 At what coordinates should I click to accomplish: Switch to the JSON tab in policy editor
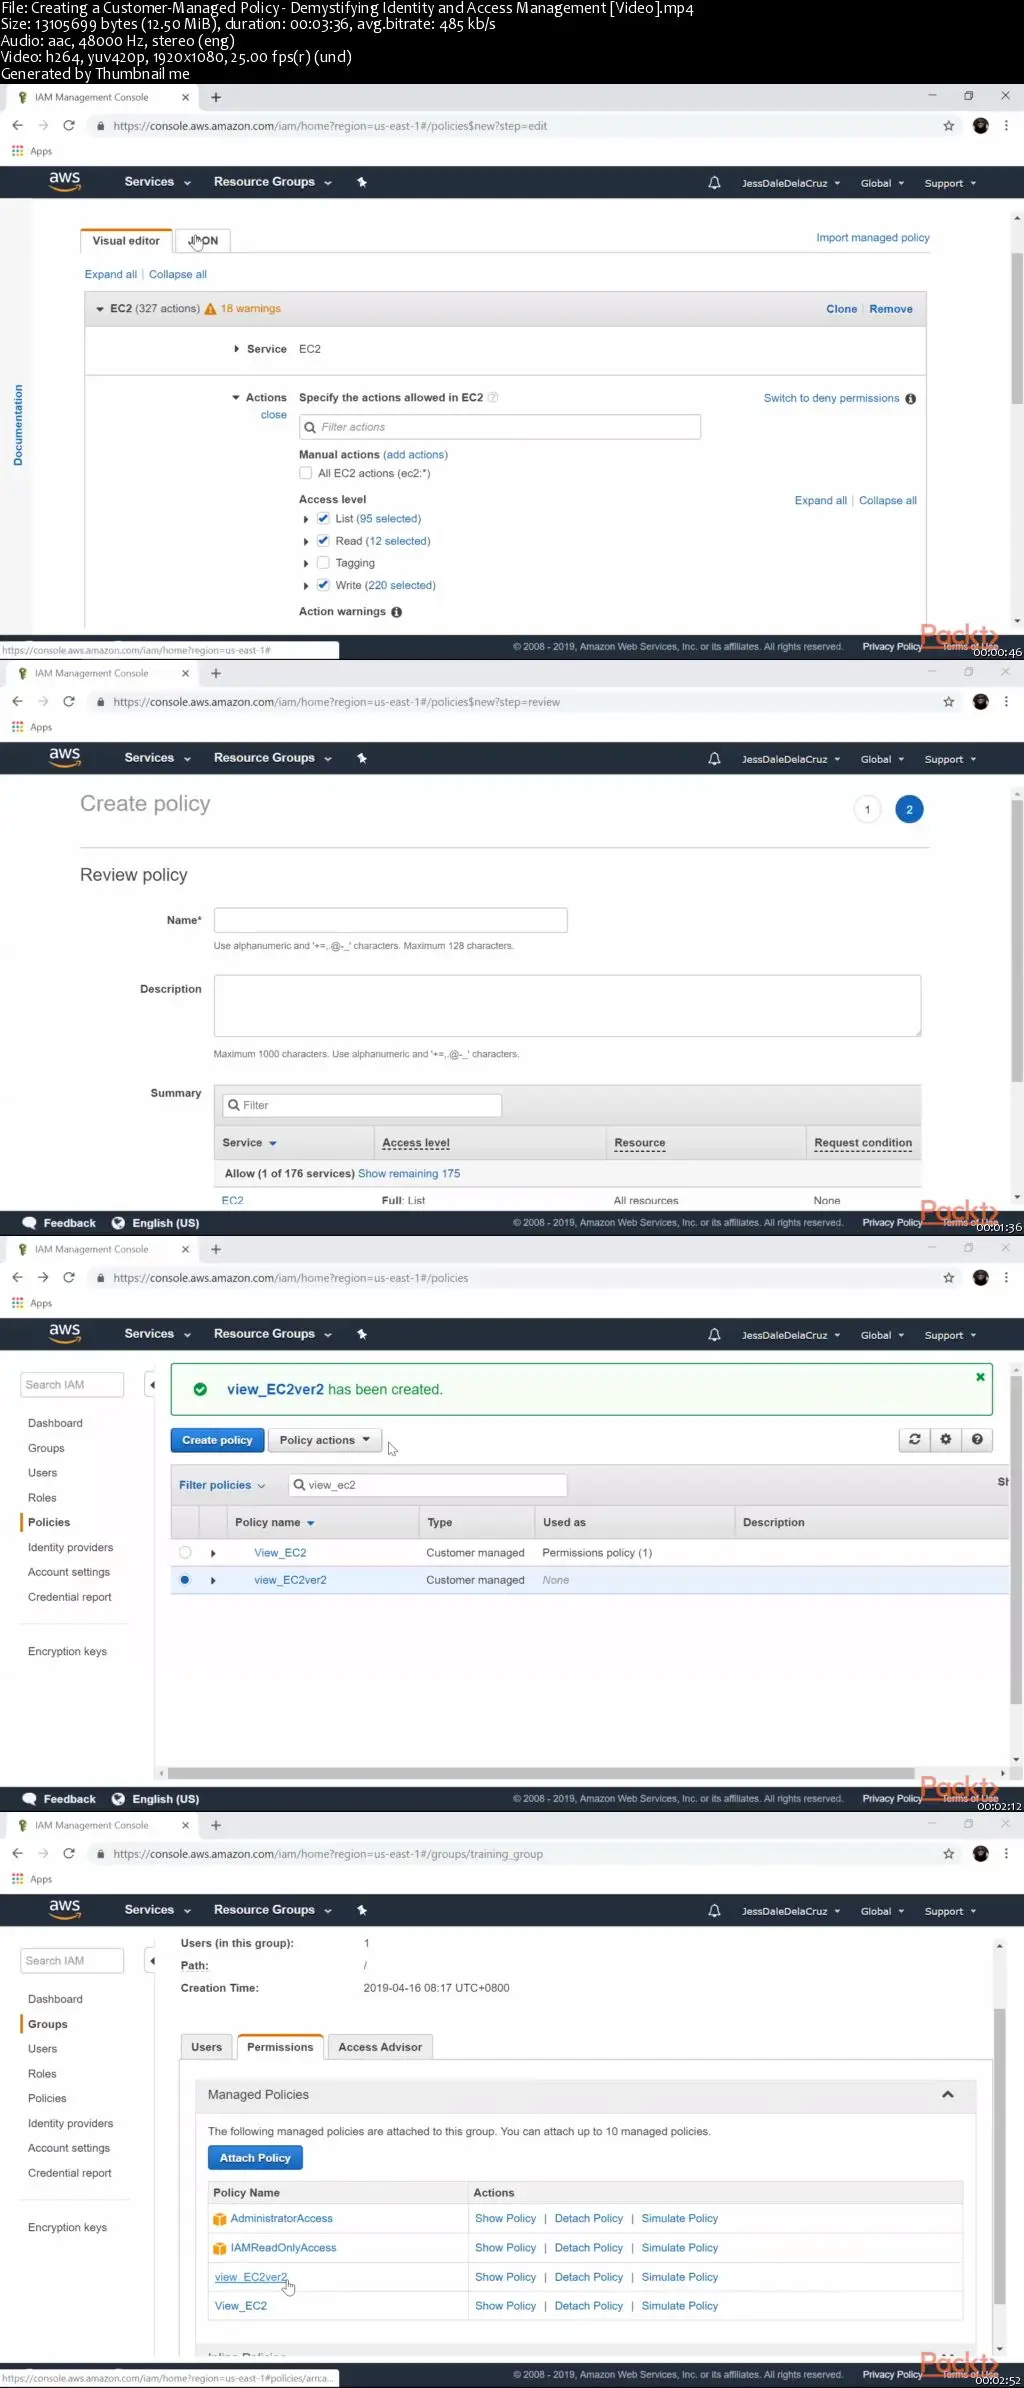pyautogui.click(x=203, y=241)
